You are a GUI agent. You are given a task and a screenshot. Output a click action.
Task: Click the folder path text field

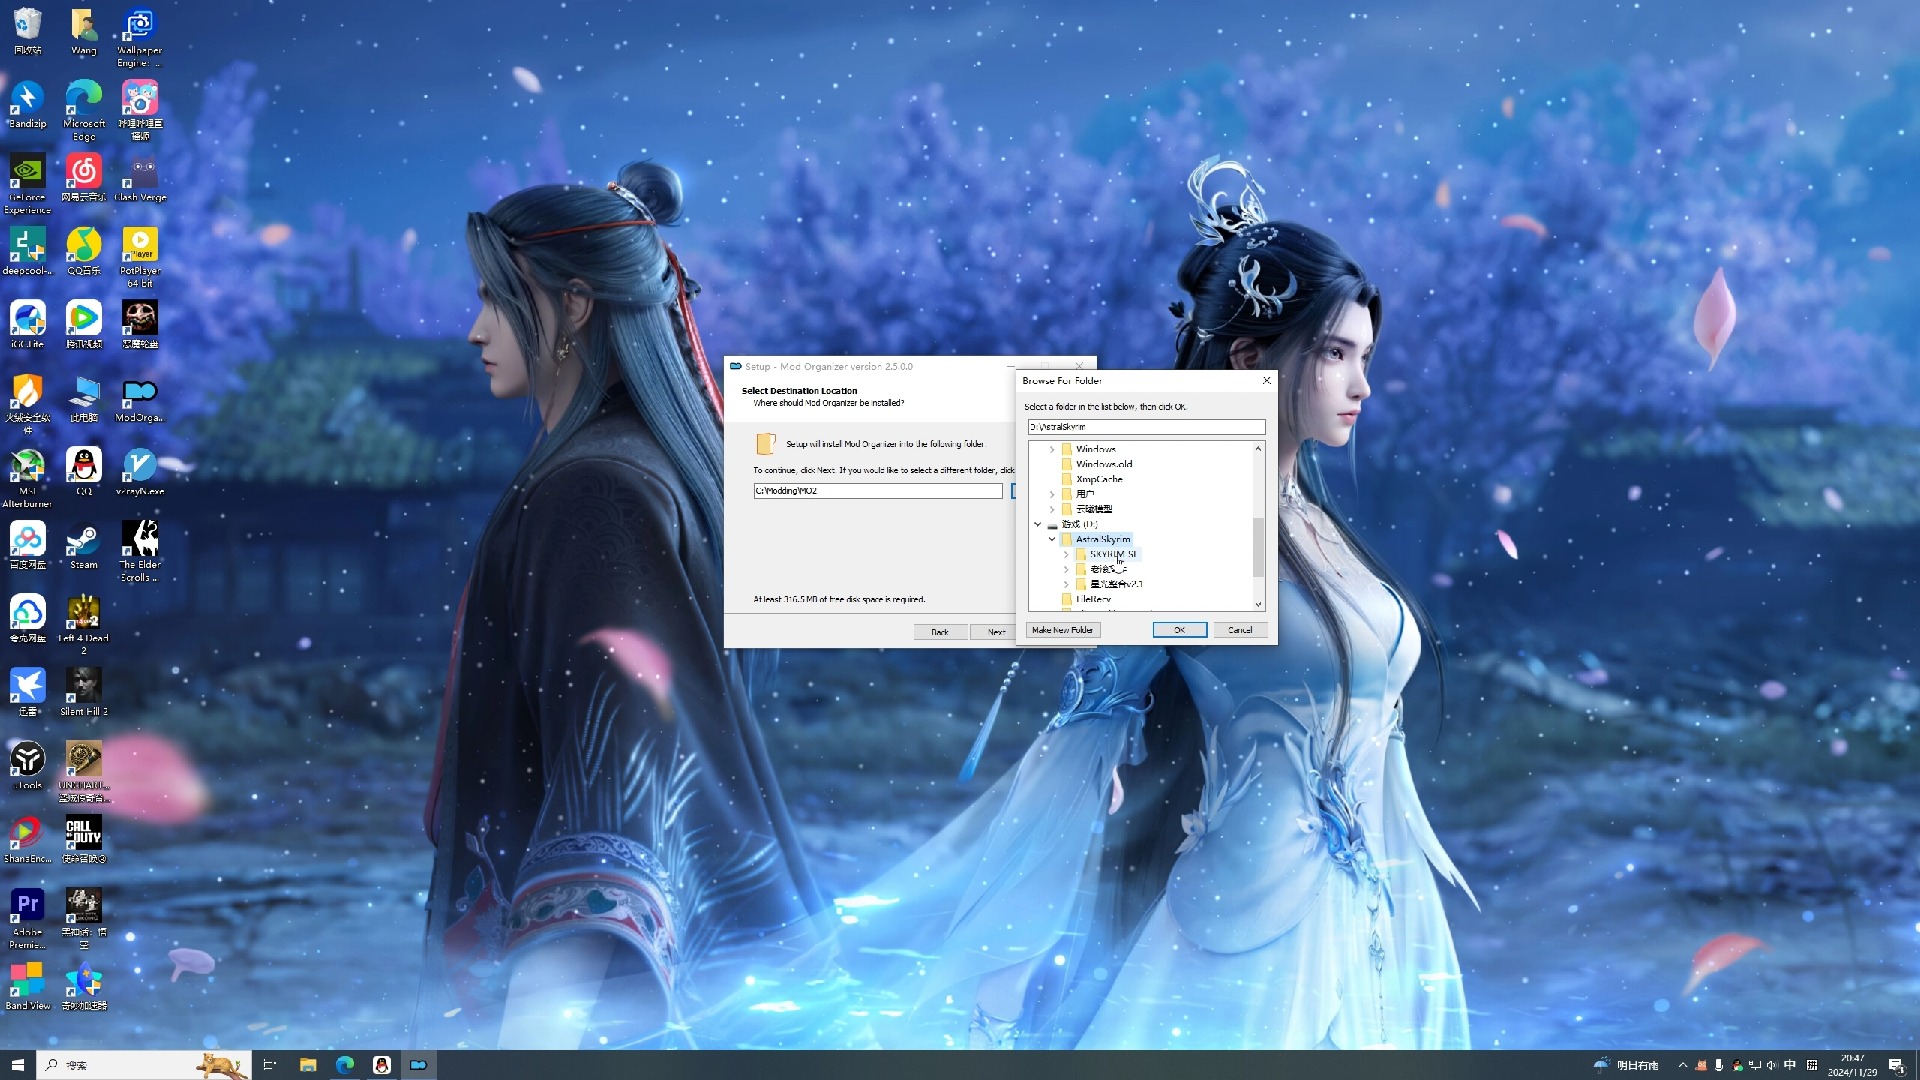point(1146,427)
